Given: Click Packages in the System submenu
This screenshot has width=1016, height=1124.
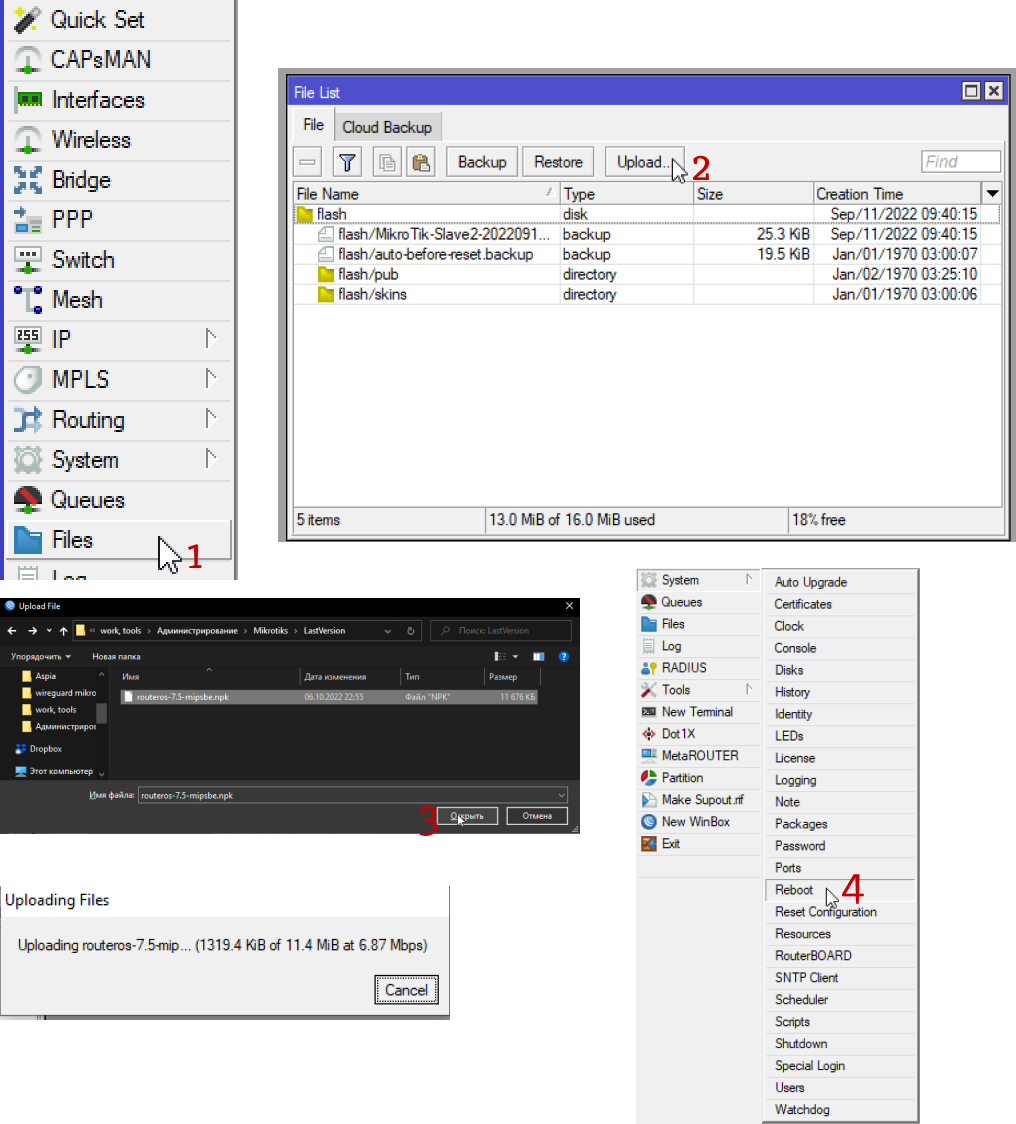Looking at the screenshot, I should (x=840, y=824).
